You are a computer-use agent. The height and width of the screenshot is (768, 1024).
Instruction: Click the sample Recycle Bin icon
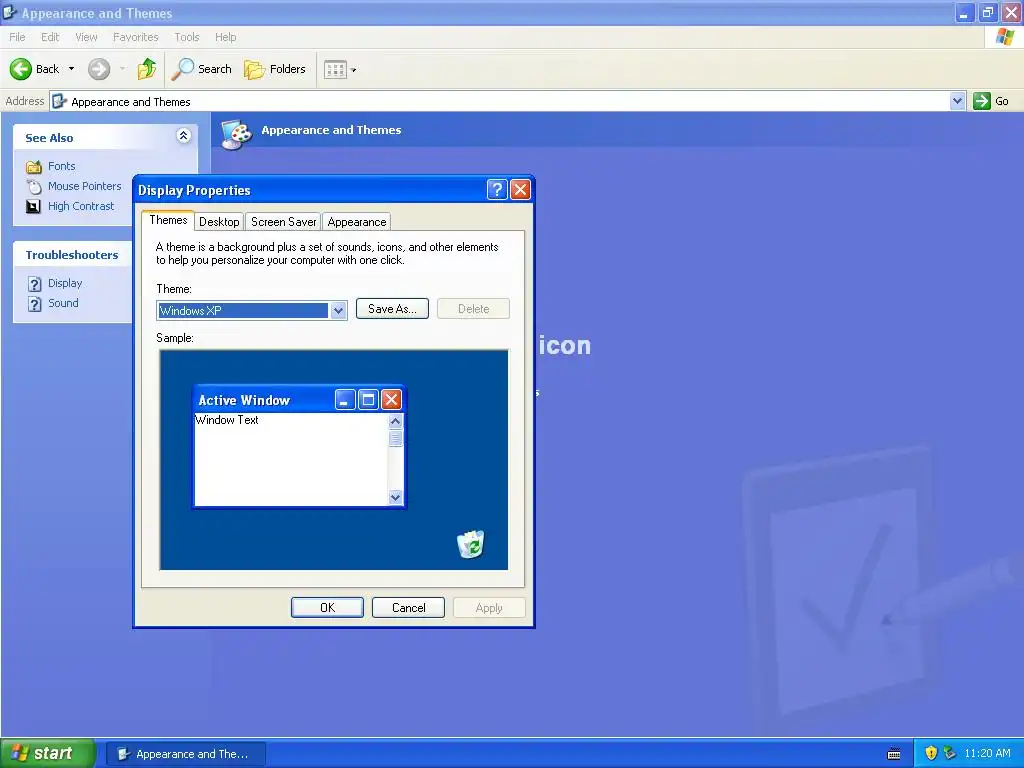tap(470, 544)
